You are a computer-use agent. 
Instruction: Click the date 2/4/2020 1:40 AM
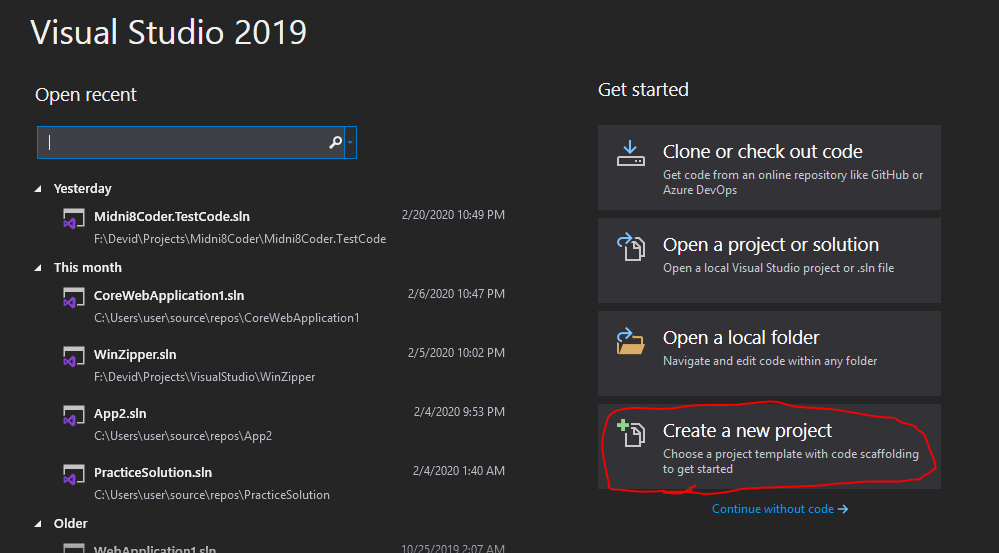pyautogui.click(x=459, y=471)
